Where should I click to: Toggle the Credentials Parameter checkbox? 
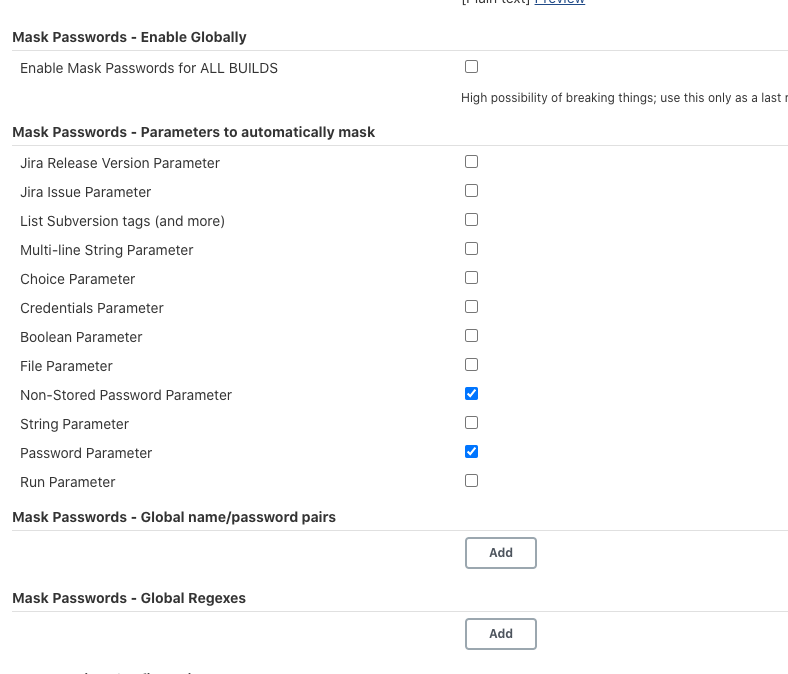(x=472, y=307)
